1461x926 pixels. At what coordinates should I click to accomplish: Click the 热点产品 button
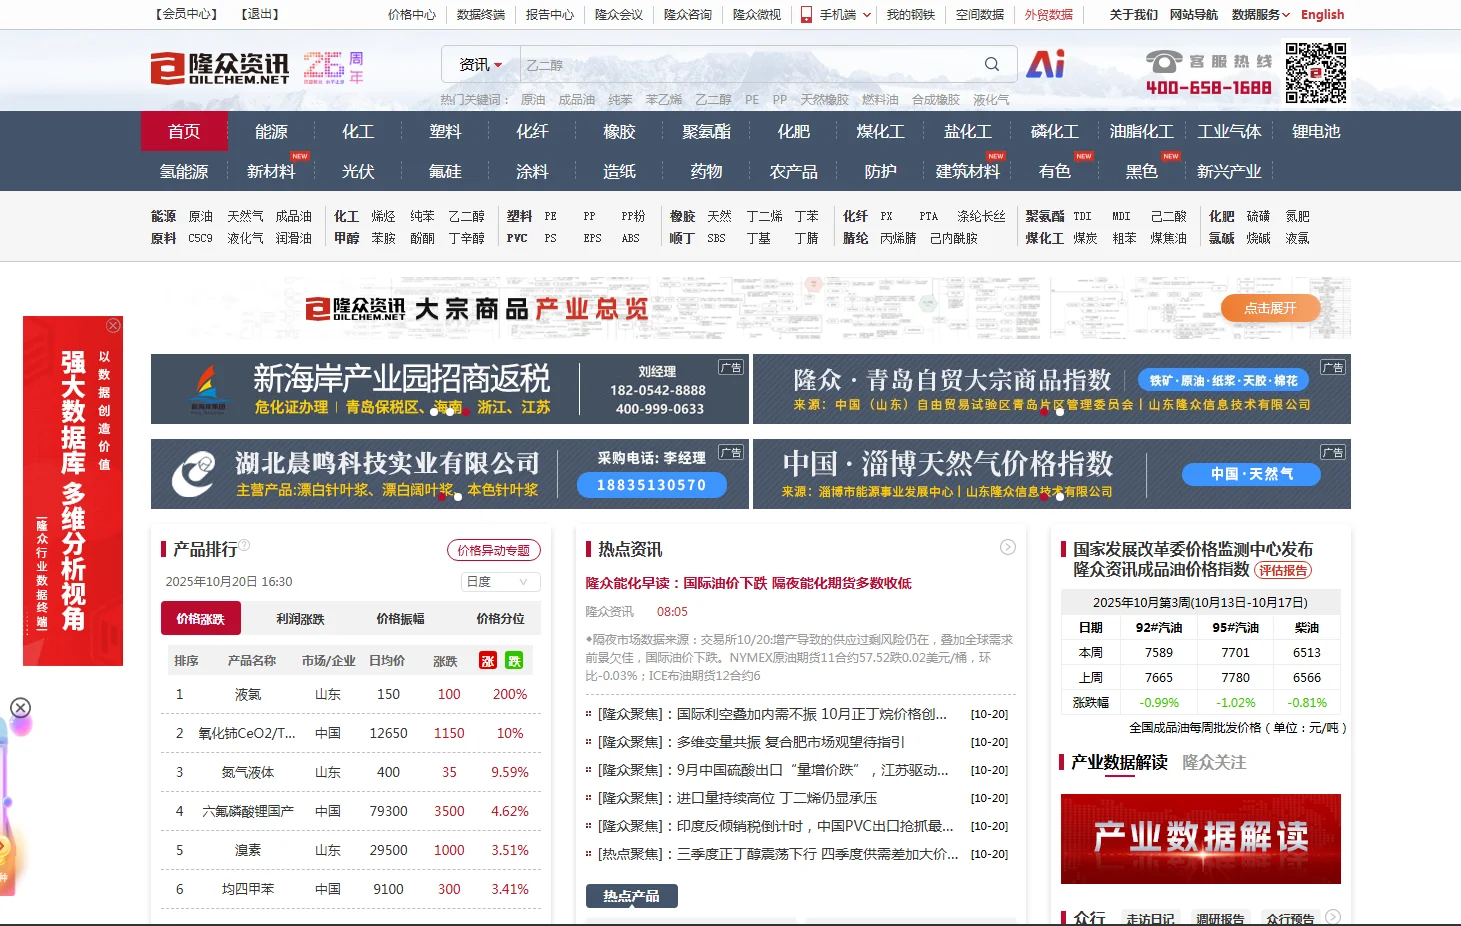point(632,896)
